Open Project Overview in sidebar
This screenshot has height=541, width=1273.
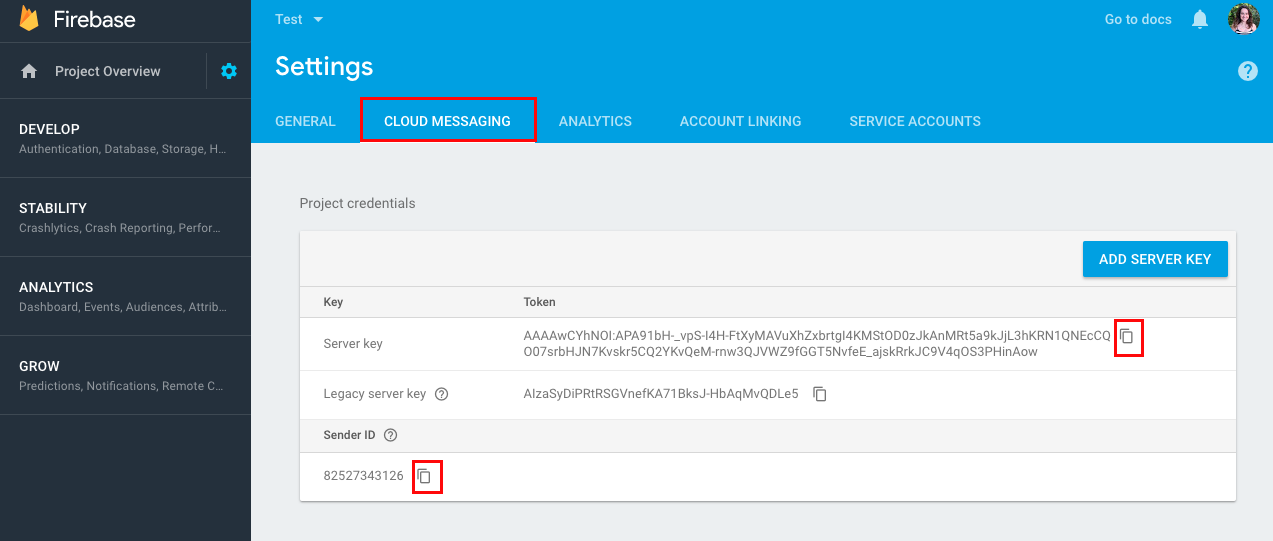(x=107, y=71)
